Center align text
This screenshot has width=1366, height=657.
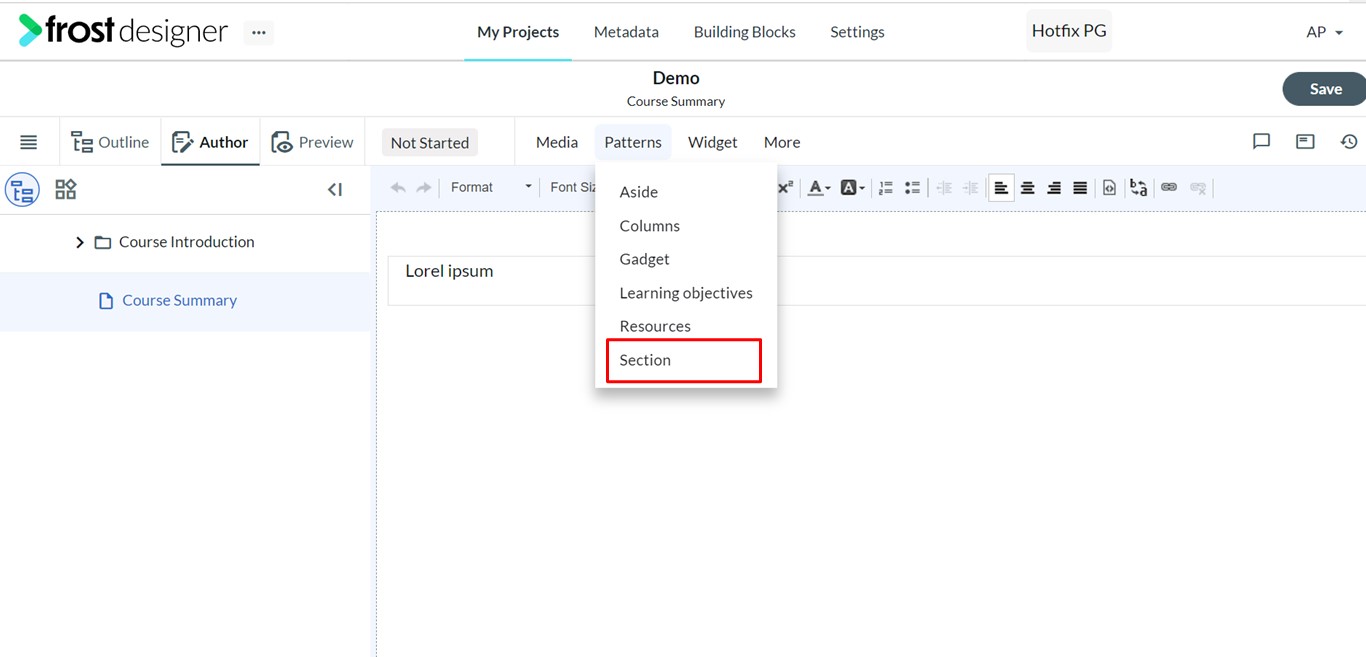[x=1027, y=187]
